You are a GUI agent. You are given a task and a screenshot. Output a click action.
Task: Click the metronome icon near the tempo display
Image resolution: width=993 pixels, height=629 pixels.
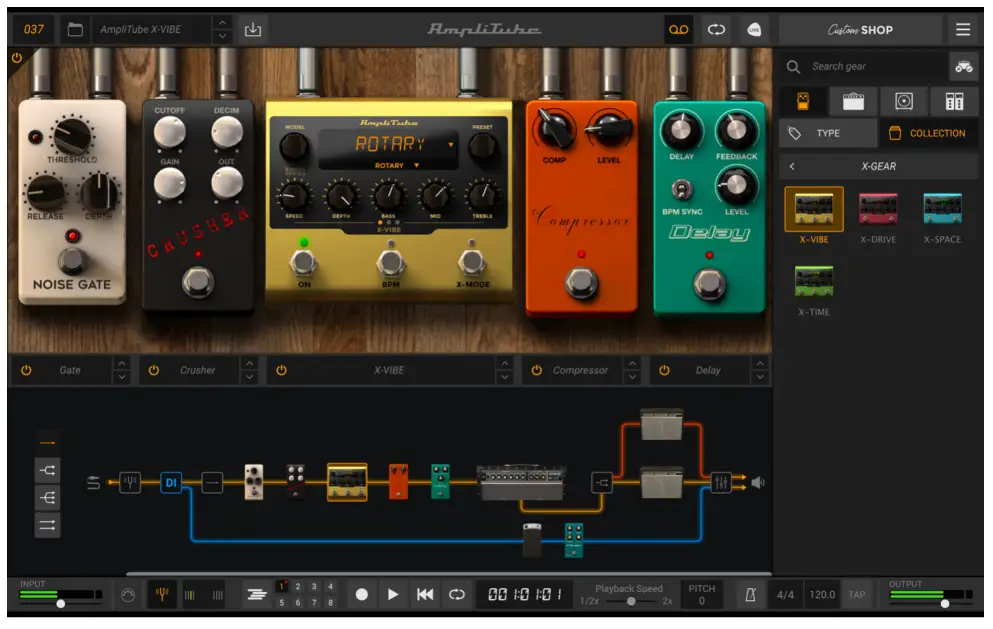point(751,594)
